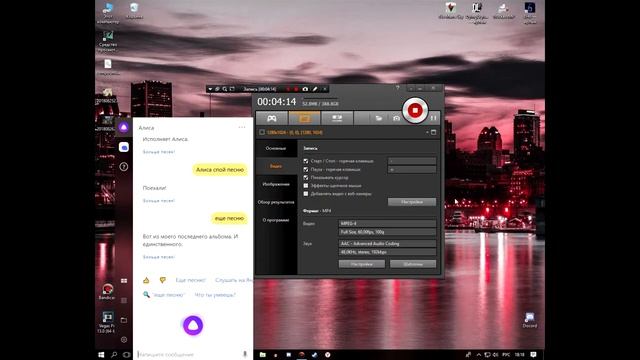Toggle the Пауза hotkey checkbox
The image size is (640, 360).
[306, 169]
